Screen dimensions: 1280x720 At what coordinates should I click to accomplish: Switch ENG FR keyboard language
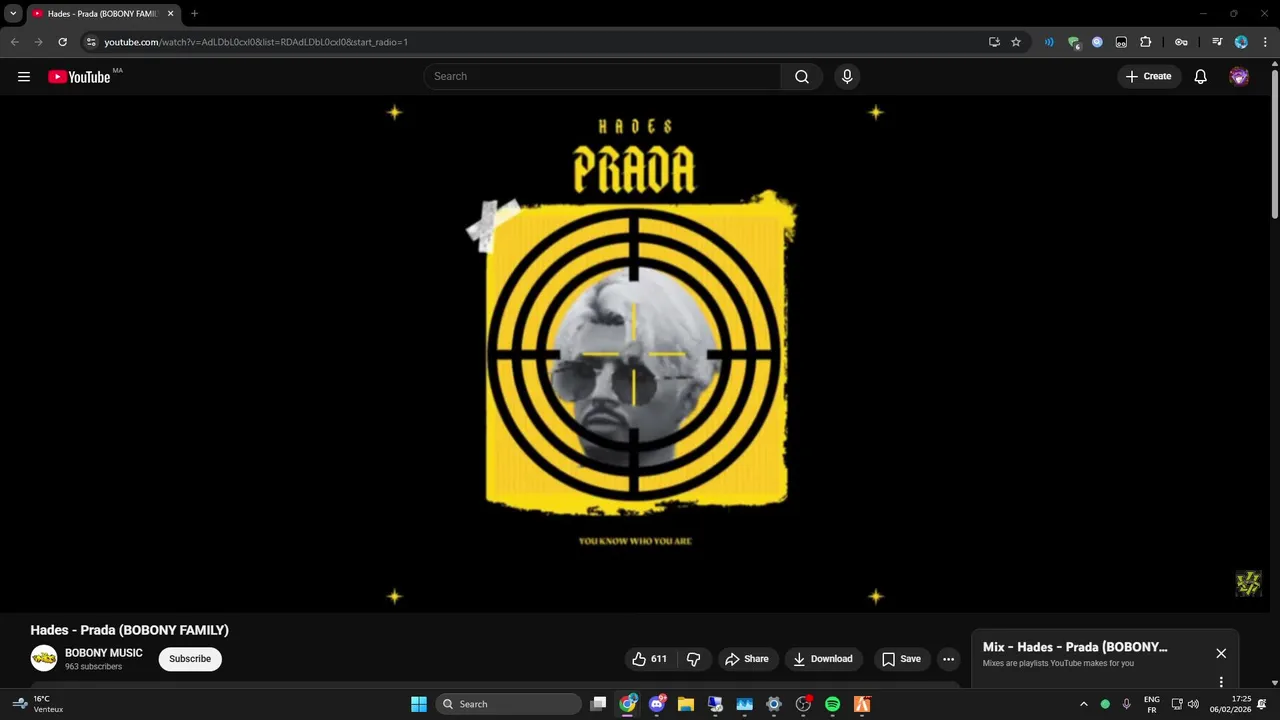point(1152,704)
